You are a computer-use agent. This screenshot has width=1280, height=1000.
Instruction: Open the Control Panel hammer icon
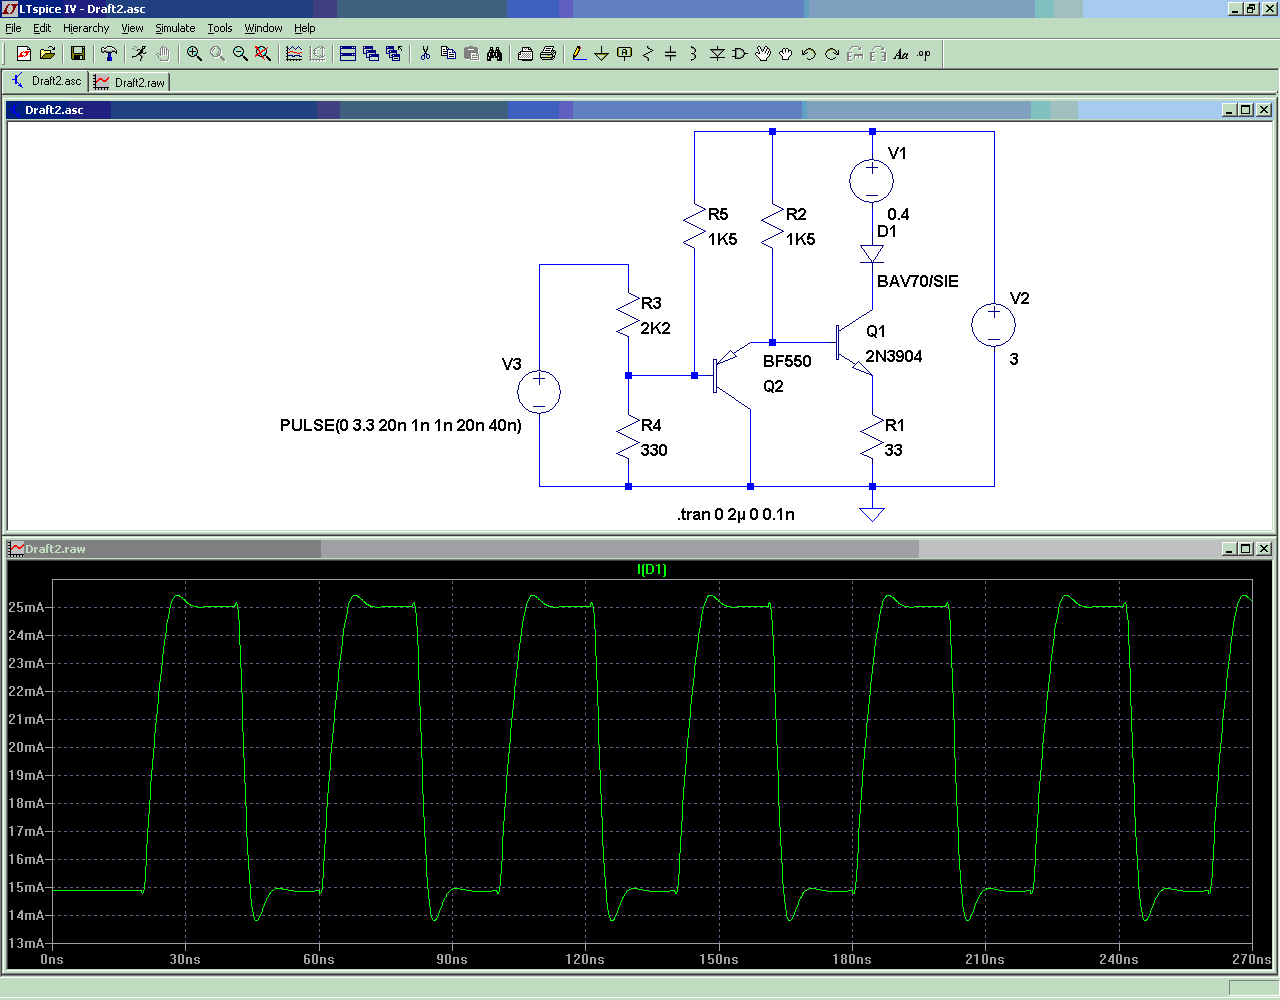[x=109, y=54]
